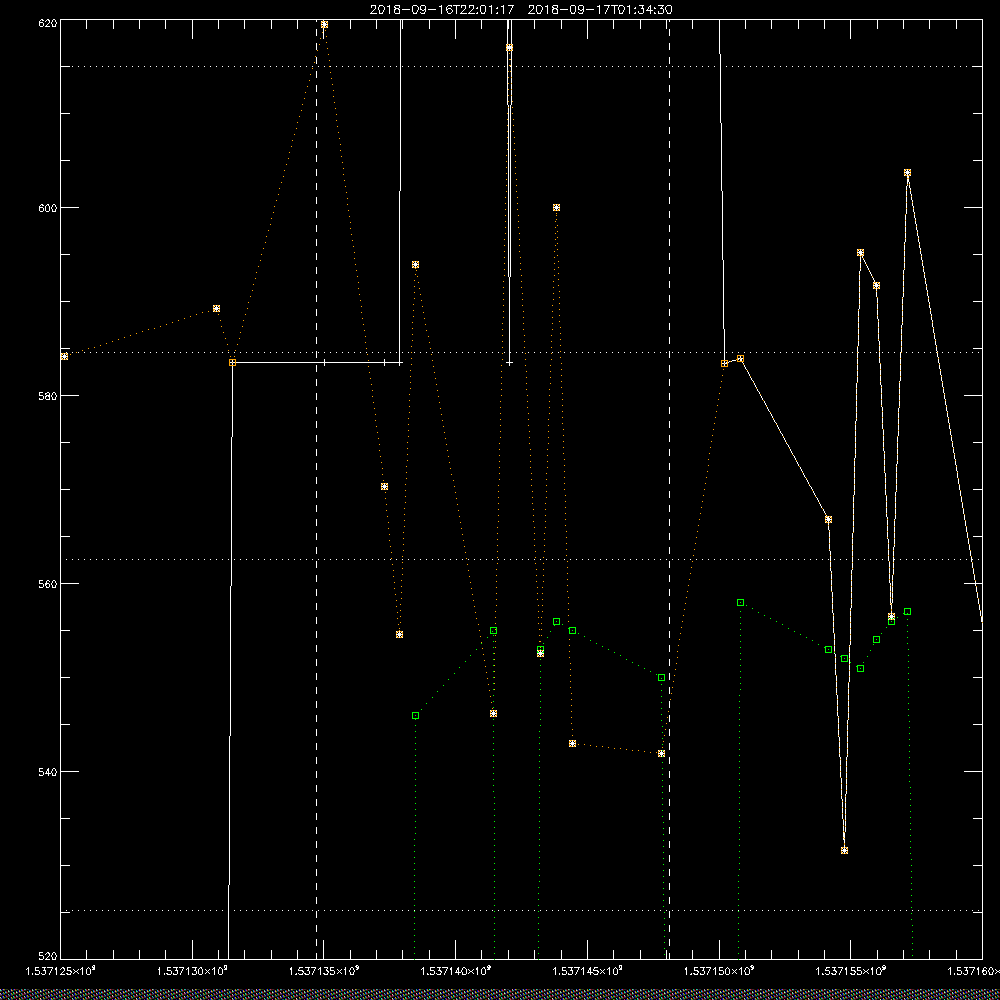Select y-axis label 600
Viewport: 1000px width, 1000px height.
point(48,208)
